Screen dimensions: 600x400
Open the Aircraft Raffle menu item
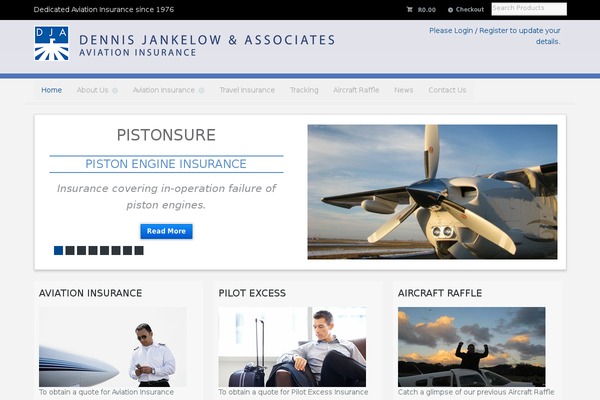tap(356, 90)
